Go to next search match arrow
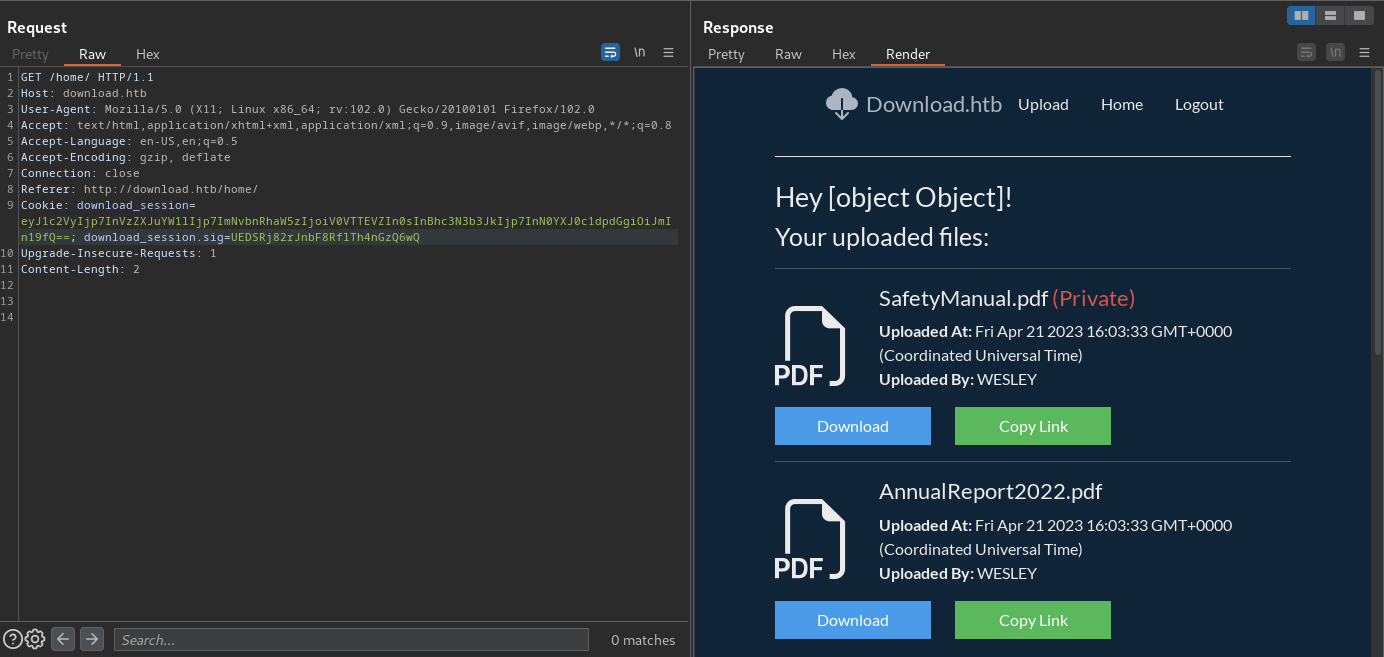The width and height of the screenshot is (1384, 657). 92,639
